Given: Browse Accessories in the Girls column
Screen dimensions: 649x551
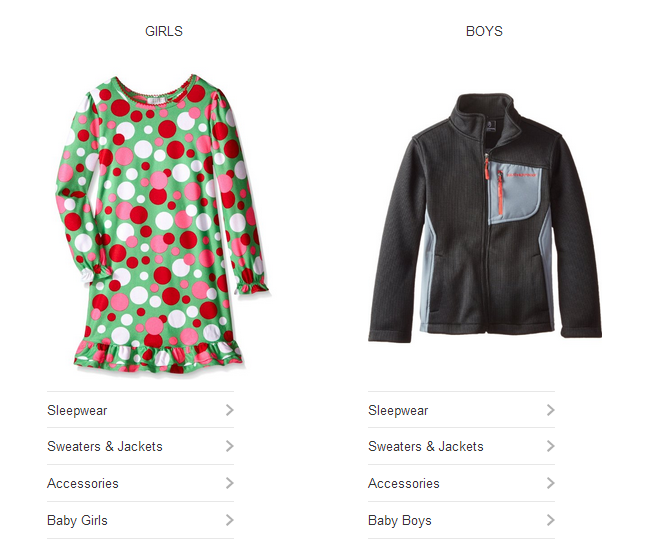Looking at the screenshot, I should coord(140,483).
